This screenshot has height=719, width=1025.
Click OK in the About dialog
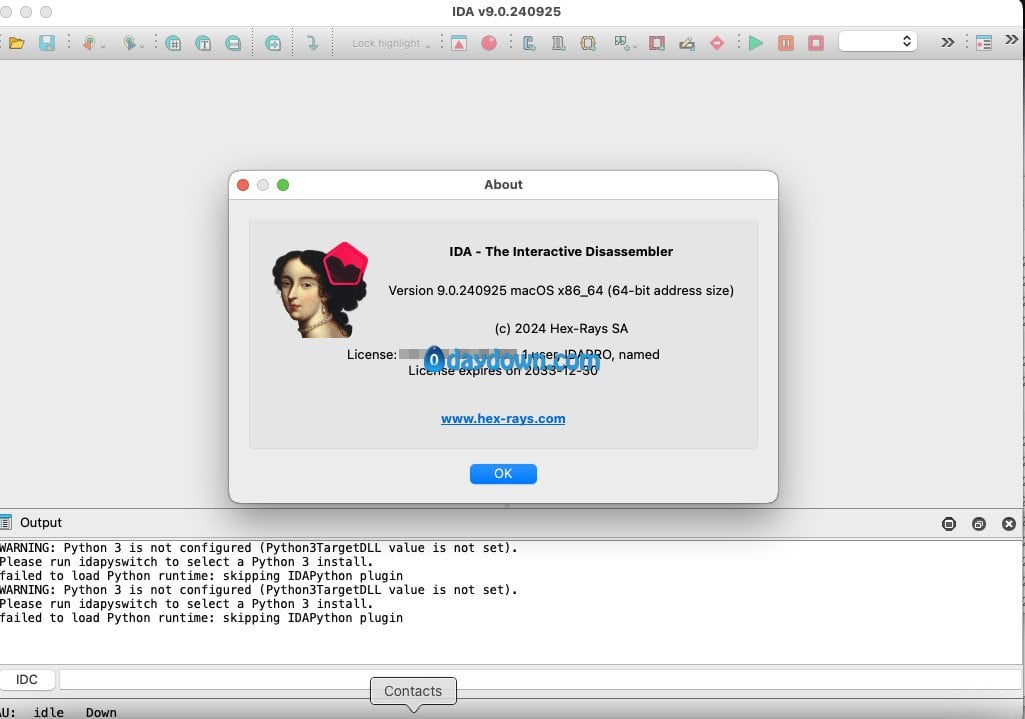[x=503, y=474]
